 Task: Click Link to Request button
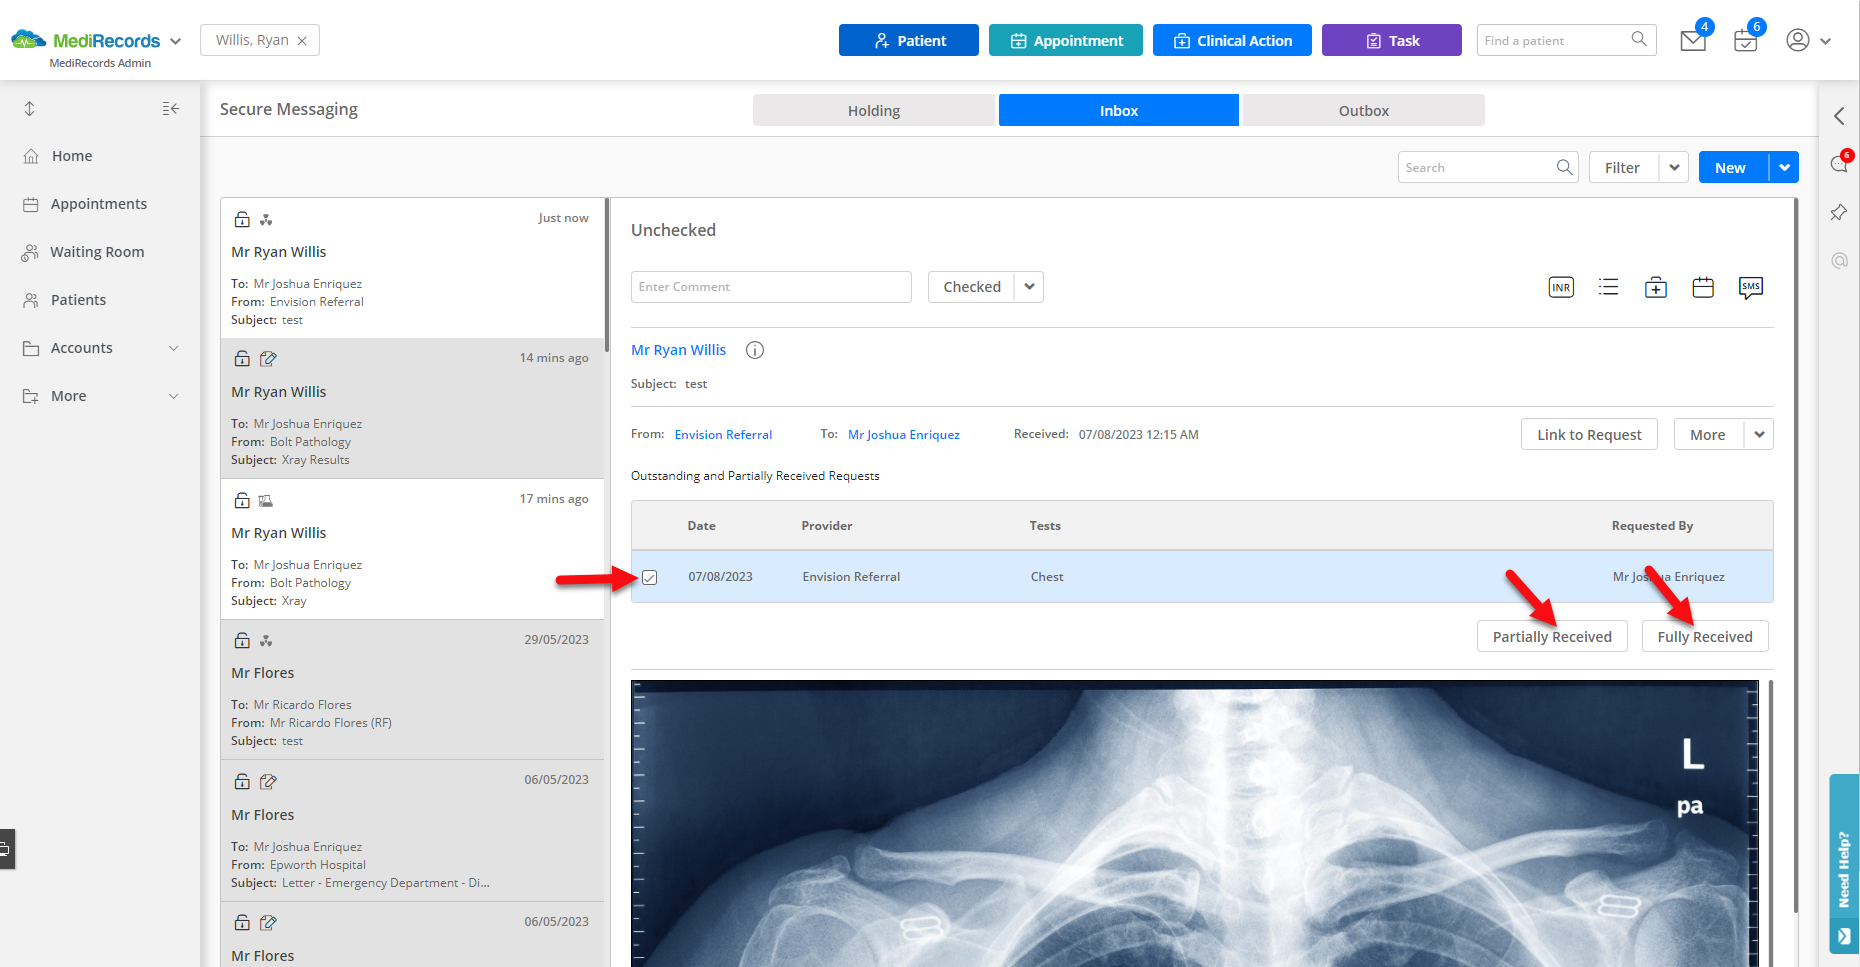pyautogui.click(x=1589, y=434)
